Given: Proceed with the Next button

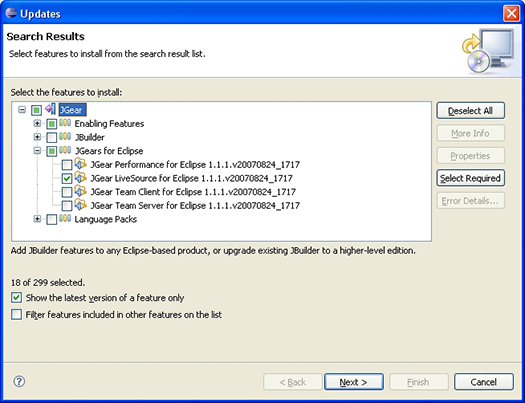Looking at the screenshot, I should (354, 382).
